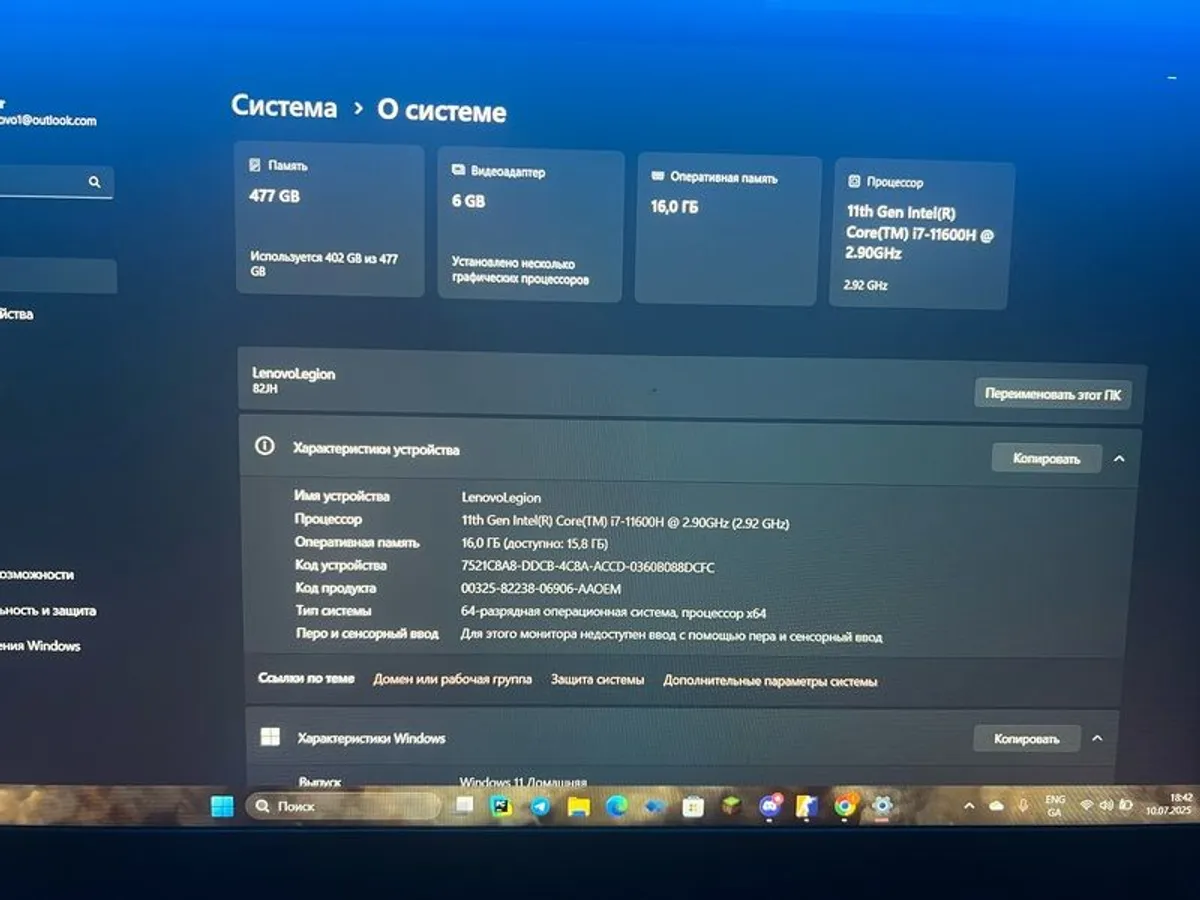
Task: Open Защита системы link
Action: coord(598,680)
